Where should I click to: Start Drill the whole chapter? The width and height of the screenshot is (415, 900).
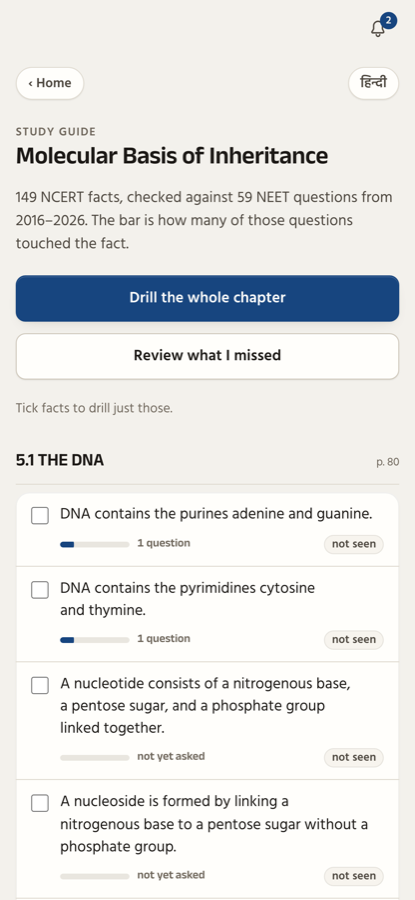[x=207, y=298]
